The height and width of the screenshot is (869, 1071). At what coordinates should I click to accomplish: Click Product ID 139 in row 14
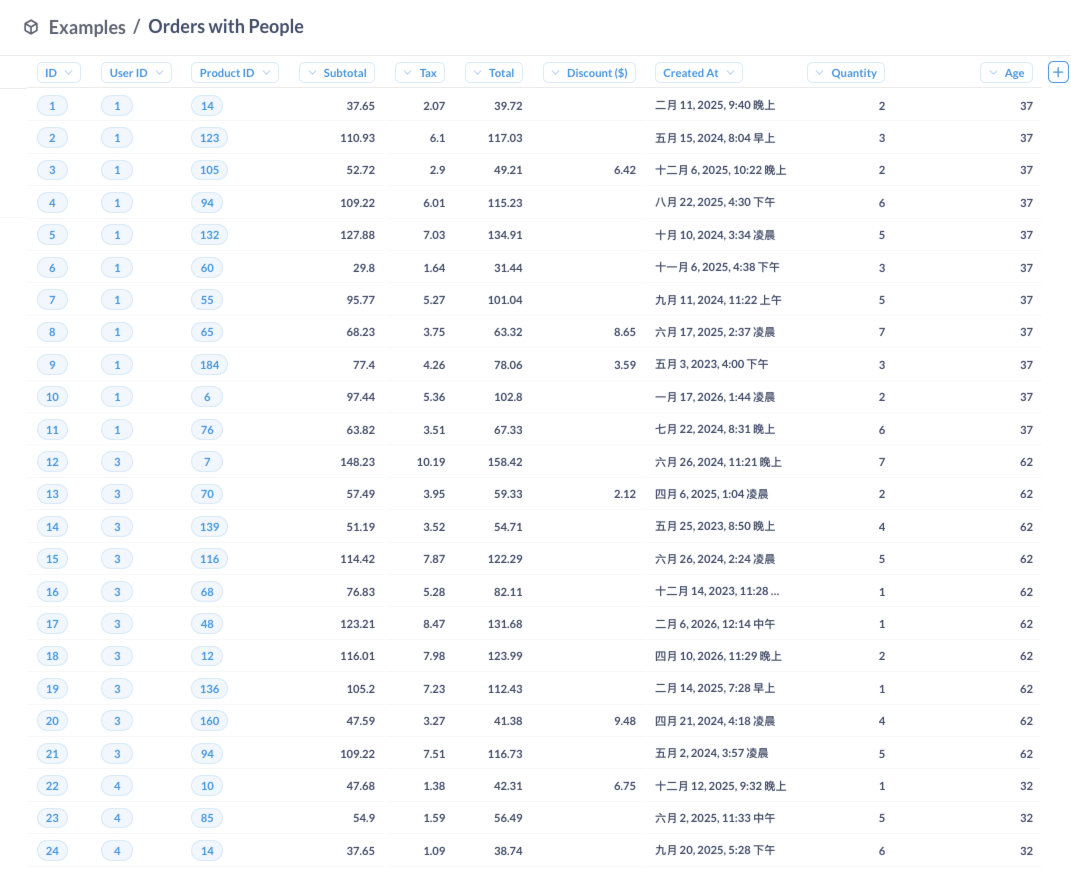(209, 527)
